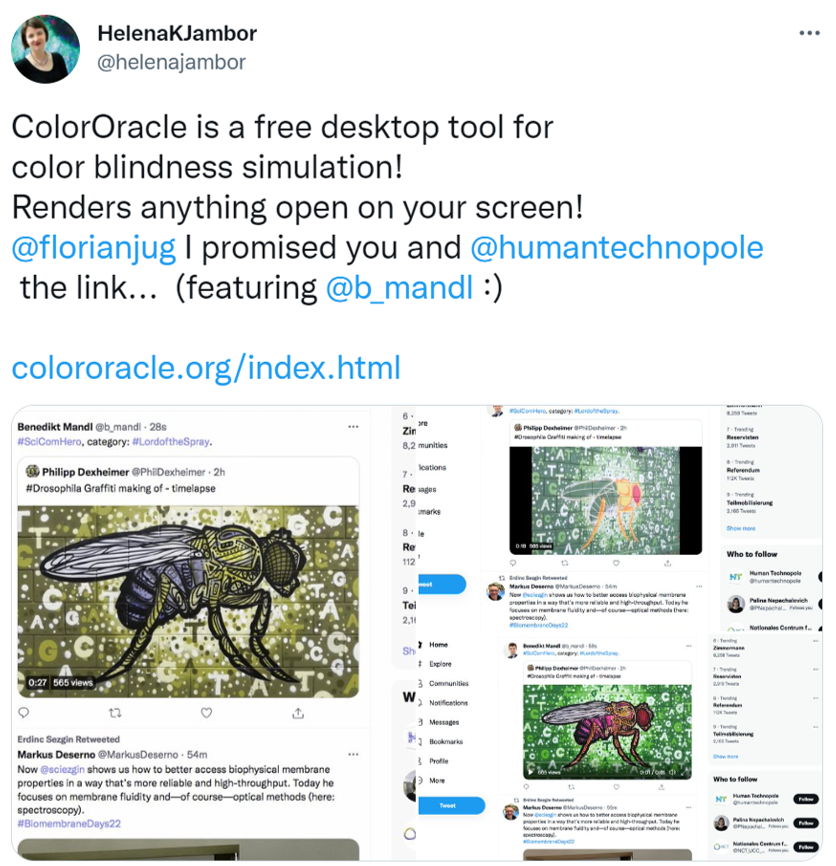This screenshot has width=836, height=866.
Task: Click the #BiomembraneDays22 hashtag
Action: [x=69, y=823]
